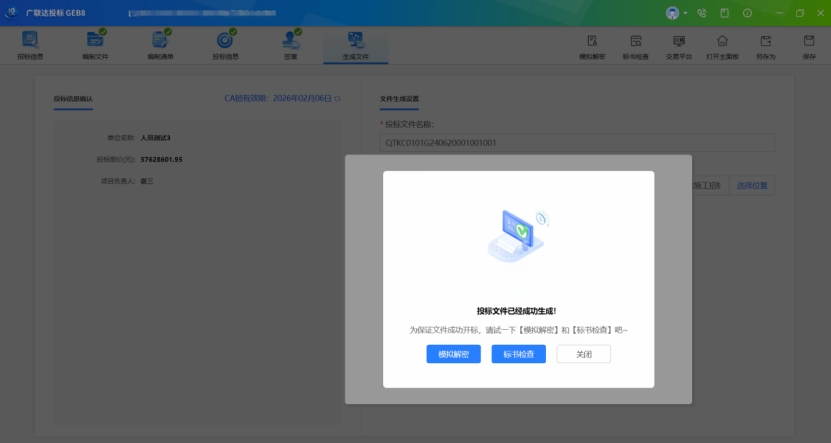The width and height of the screenshot is (831, 443).
Task: Click 打开主面板 home icon
Action: pyautogui.click(x=722, y=45)
